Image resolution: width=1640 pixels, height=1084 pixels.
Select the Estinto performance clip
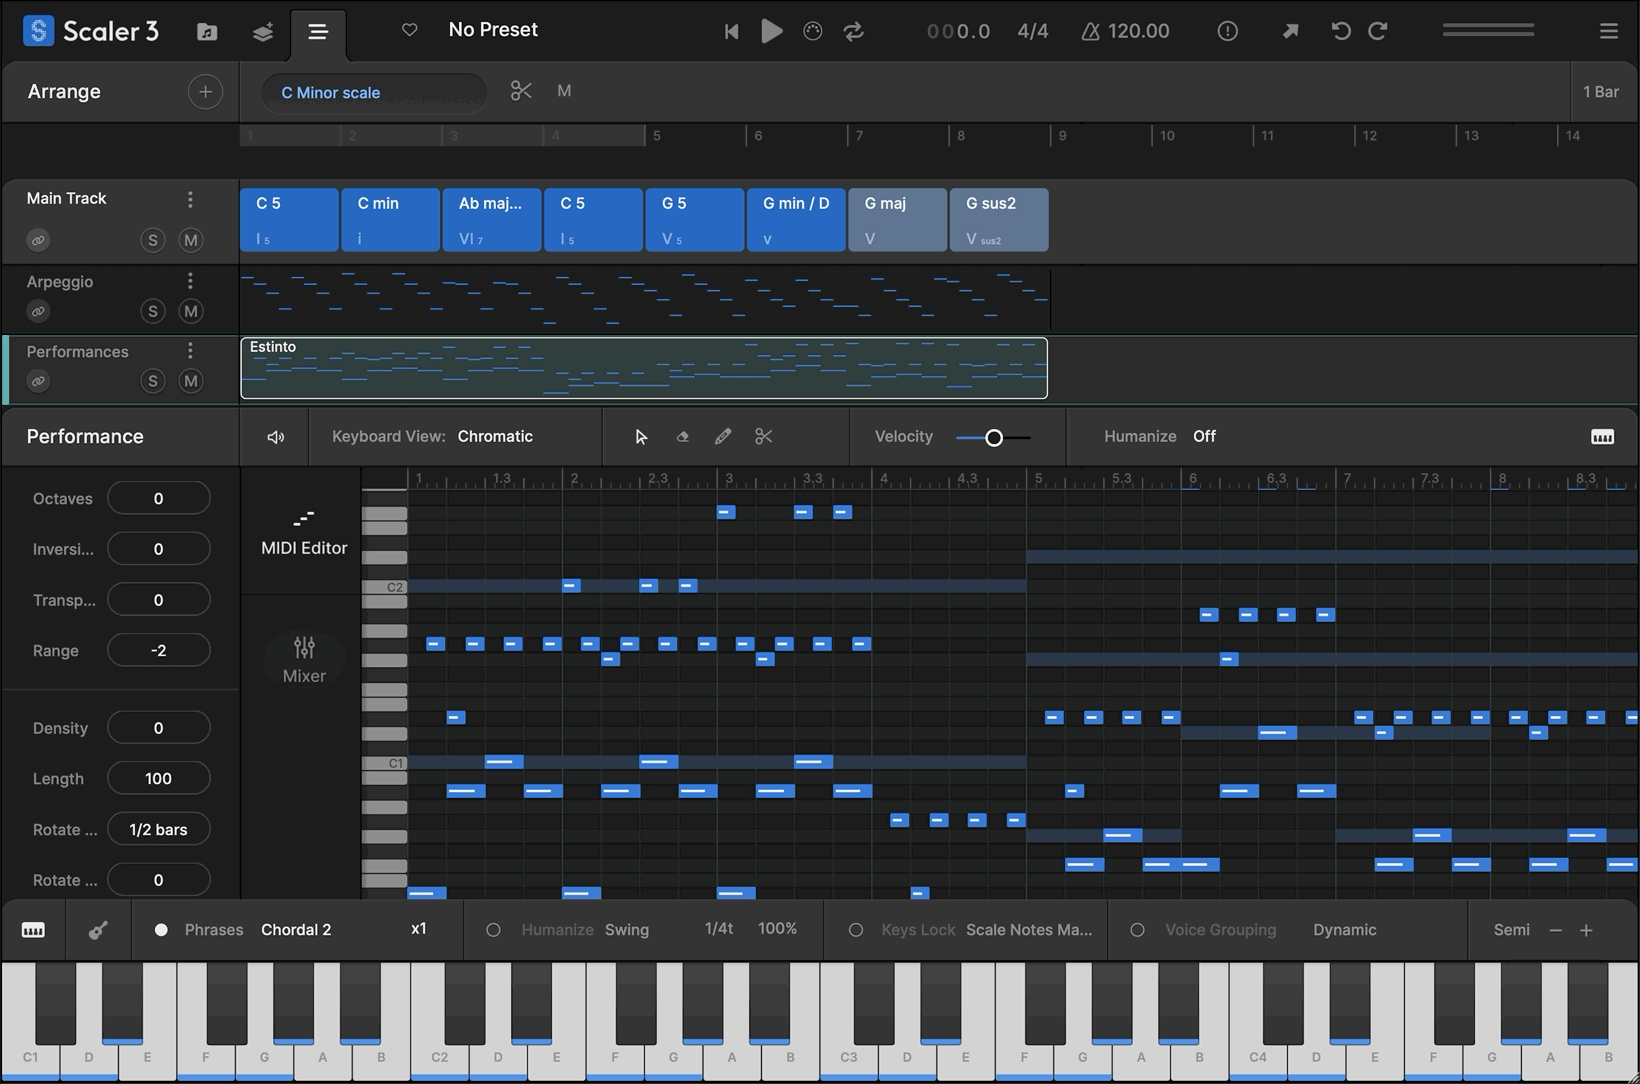tap(644, 368)
